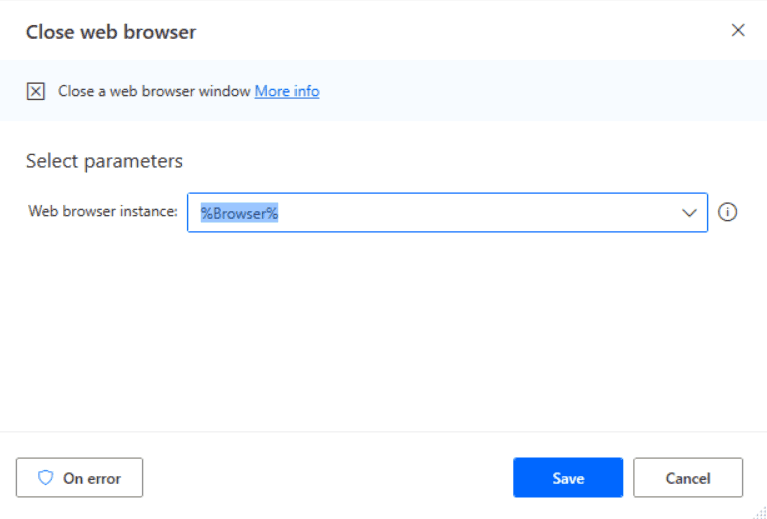Close the dialog using the top-right X
The image size is (767, 519).
tap(738, 30)
